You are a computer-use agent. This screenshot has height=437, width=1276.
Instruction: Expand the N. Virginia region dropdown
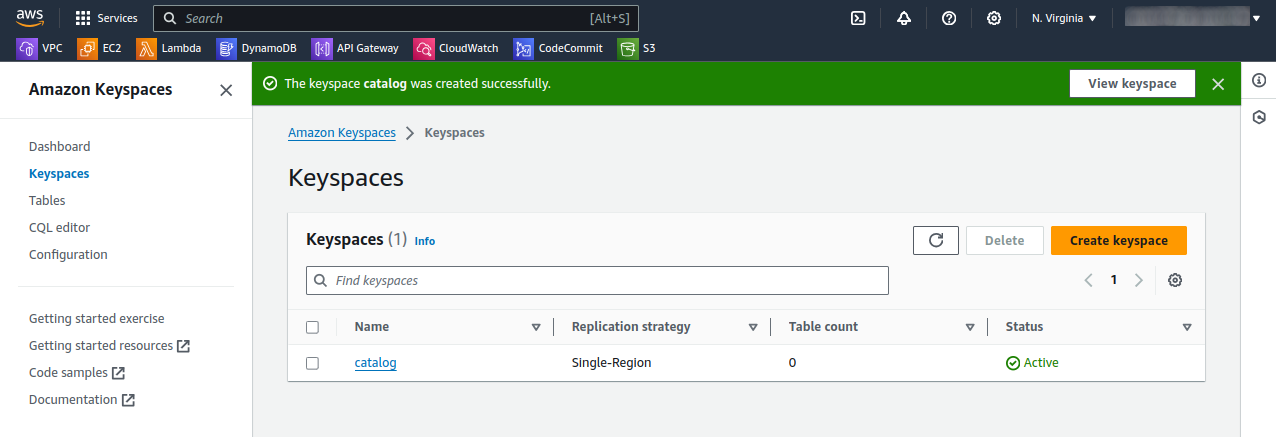point(1064,18)
